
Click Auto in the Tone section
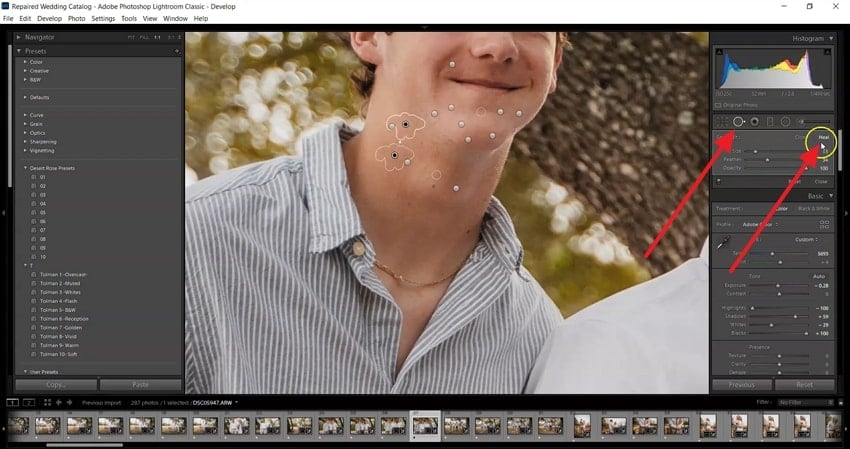[x=819, y=277]
